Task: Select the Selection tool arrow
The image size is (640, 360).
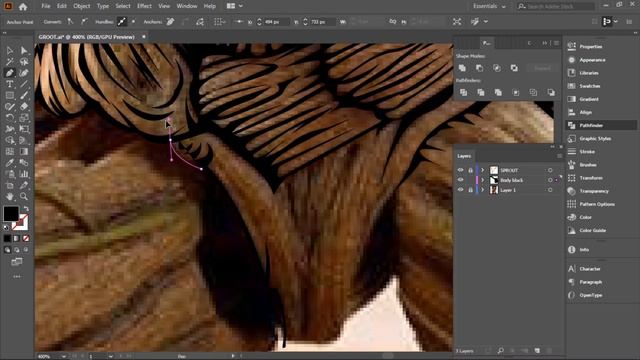Action: click(x=10, y=51)
